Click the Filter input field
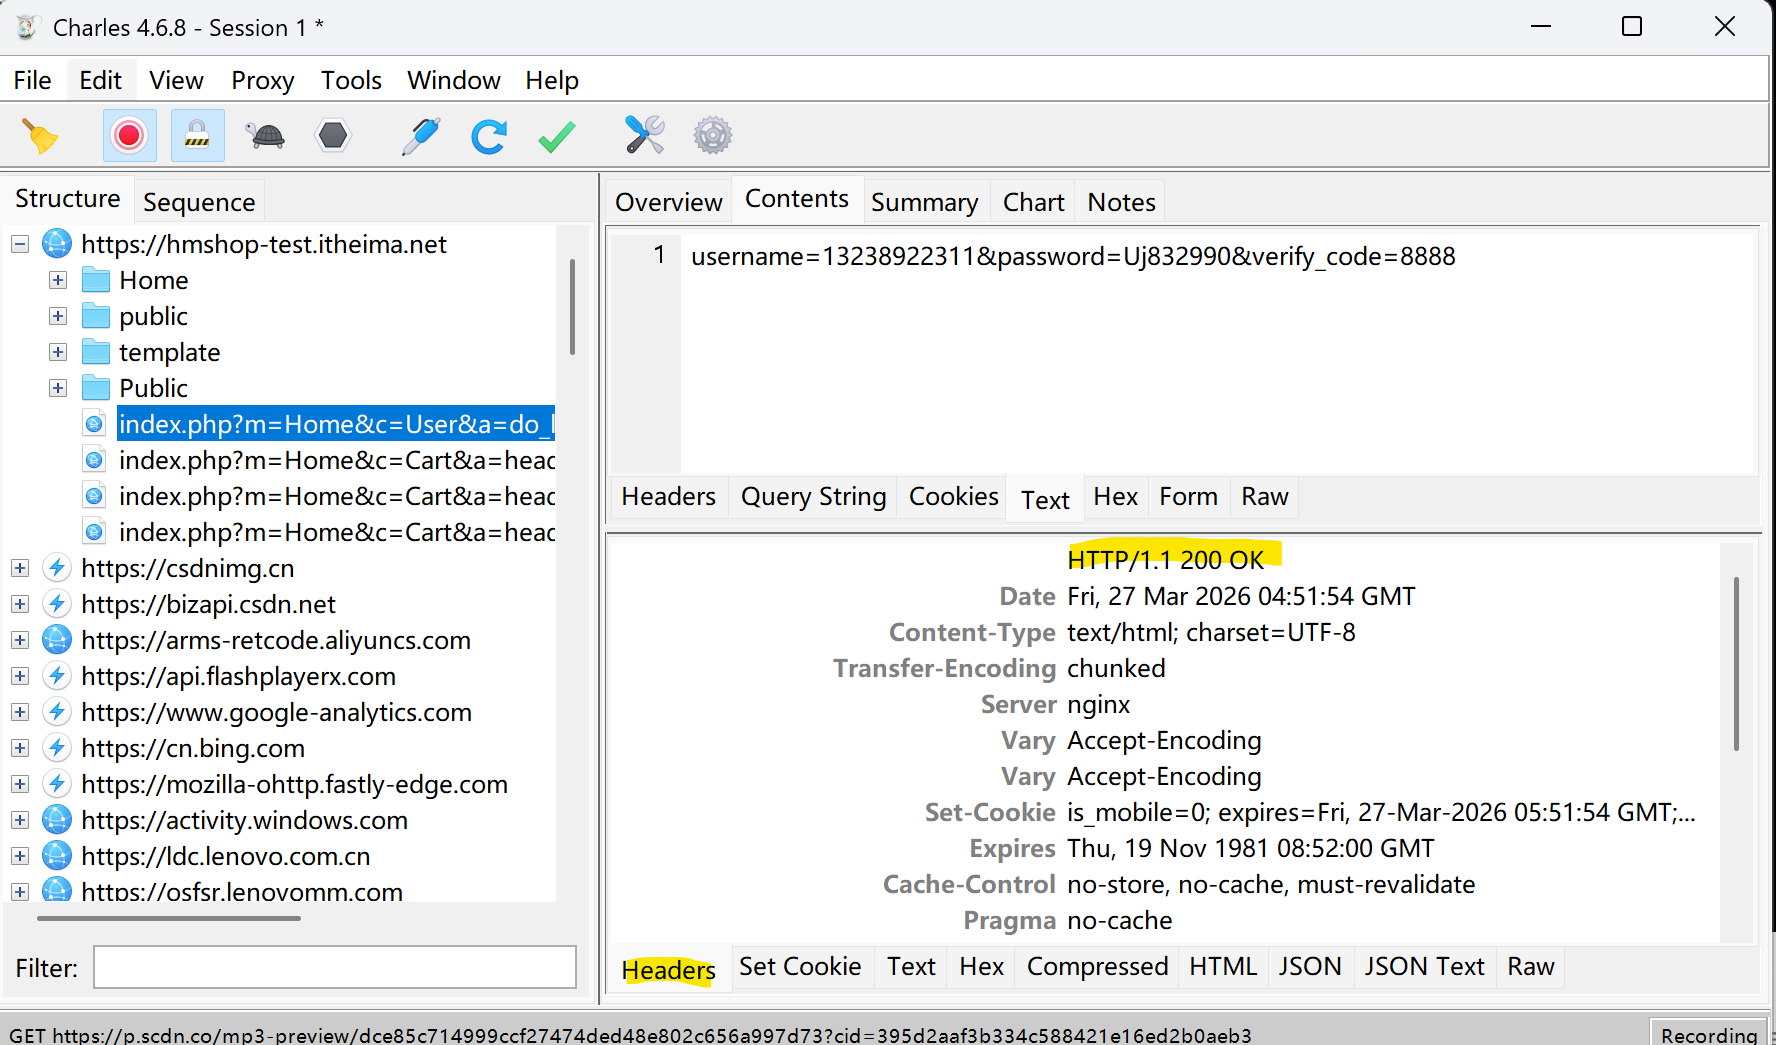The height and width of the screenshot is (1045, 1776). tap(335, 967)
